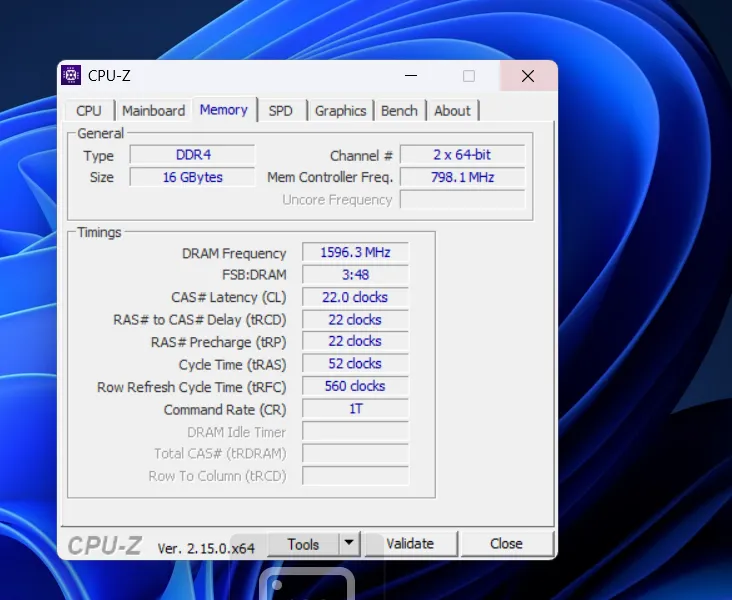Click the Command Rate (CR) label
732x600 pixels.
(x=225, y=409)
